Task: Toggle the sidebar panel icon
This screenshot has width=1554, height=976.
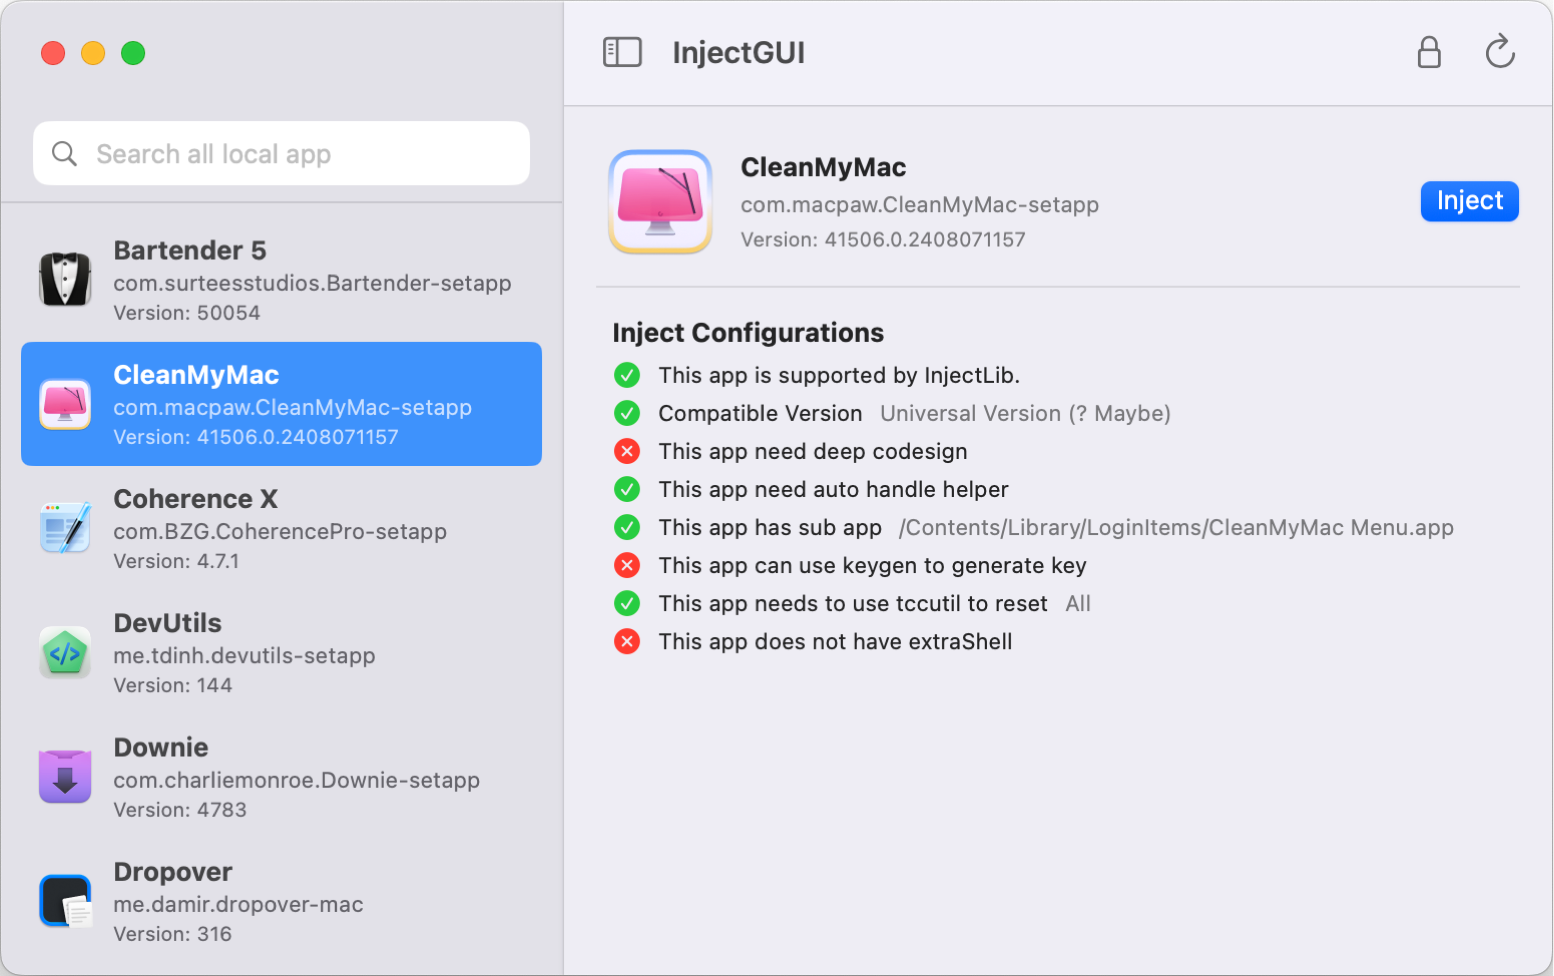Action: [x=622, y=52]
